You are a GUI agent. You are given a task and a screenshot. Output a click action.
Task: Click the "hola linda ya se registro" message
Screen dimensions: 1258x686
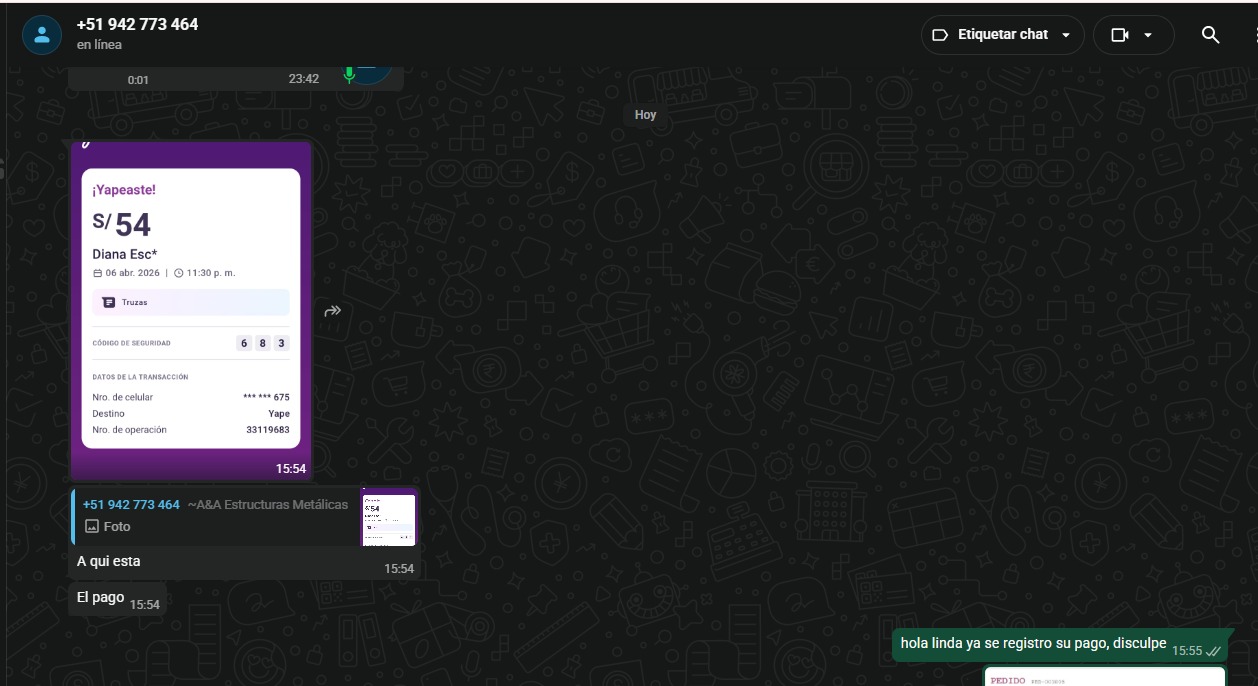click(1033, 644)
